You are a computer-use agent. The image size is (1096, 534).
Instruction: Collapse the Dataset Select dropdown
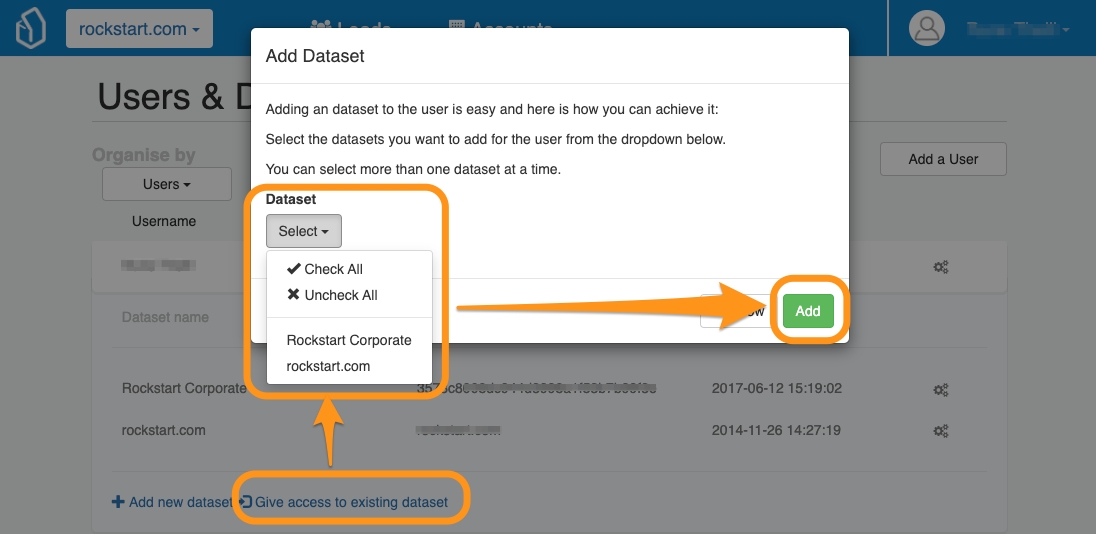coord(303,231)
